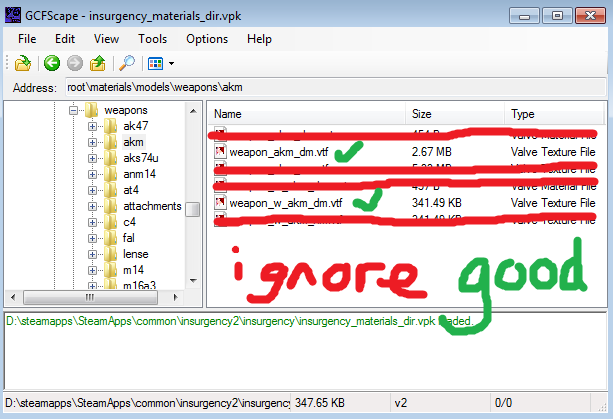Open the view style dropdown arrow
Image resolution: width=613 pixels, height=419 pixels.
[171, 63]
